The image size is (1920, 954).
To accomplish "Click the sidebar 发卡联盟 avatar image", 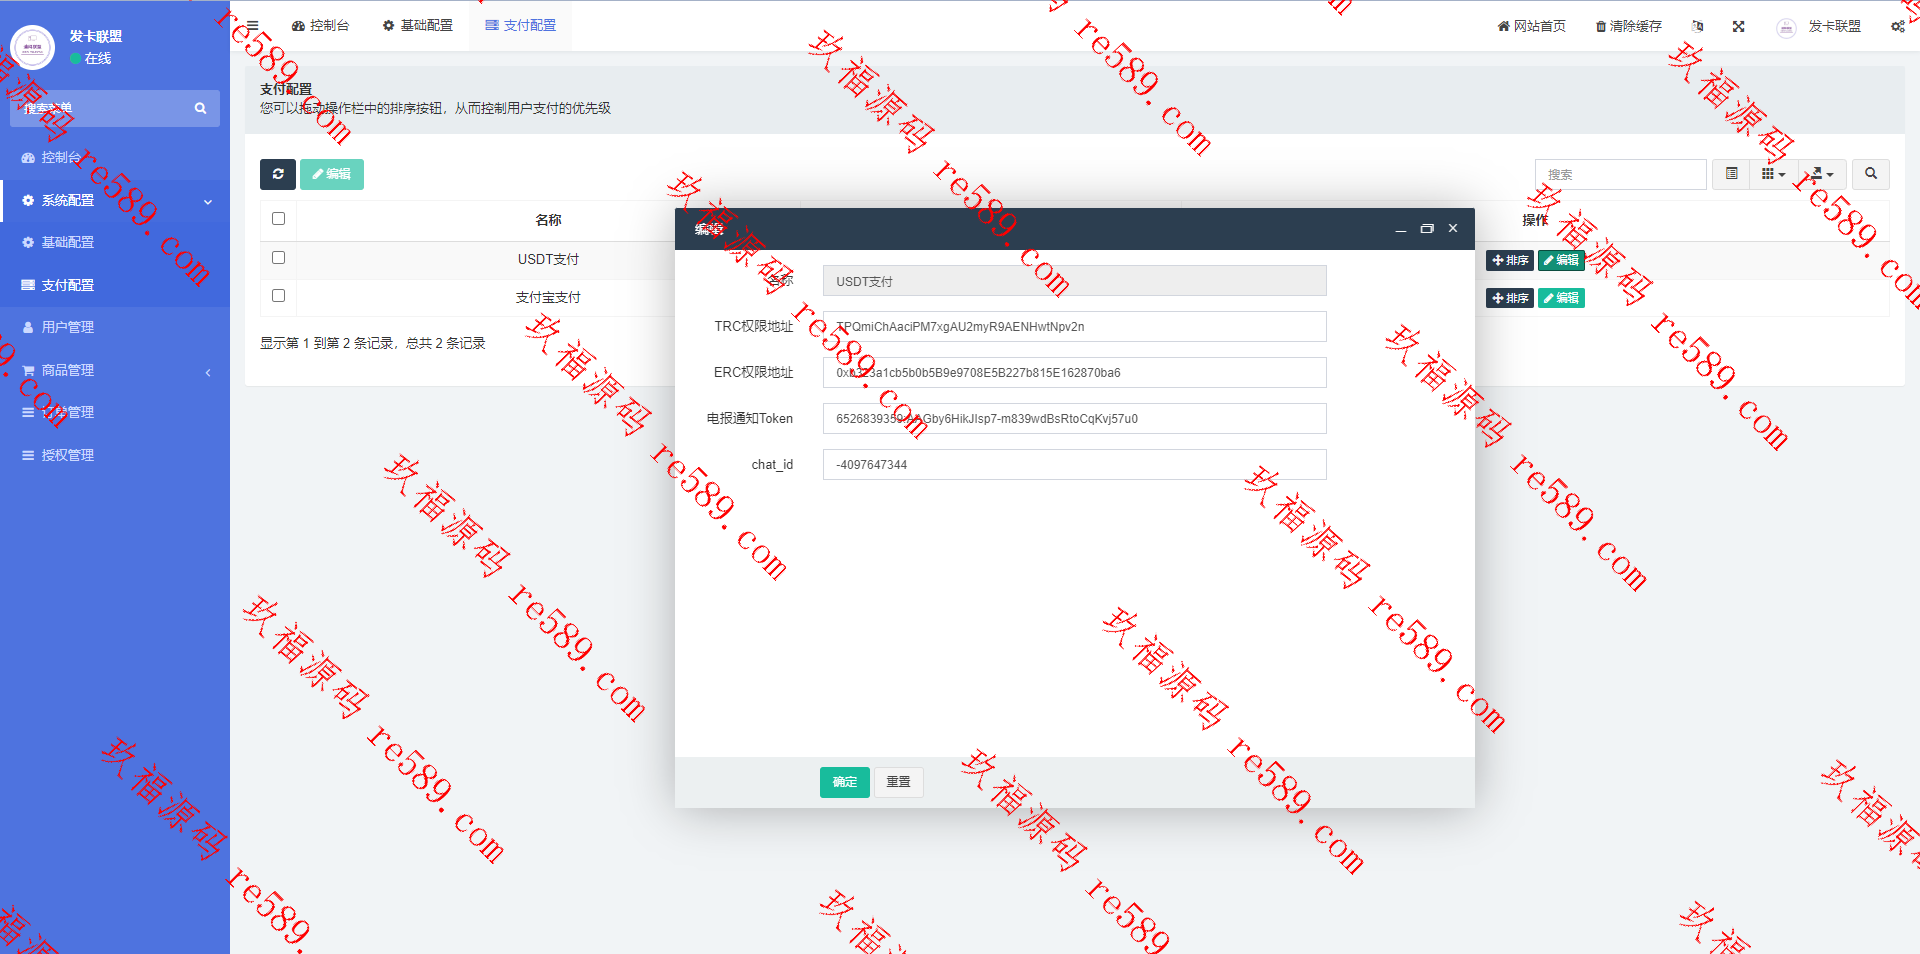I will pyautogui.click(x=32, y=47).
